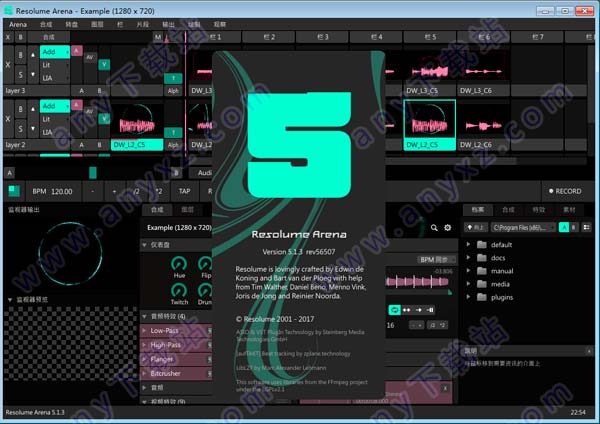The height and width of the screenshot is (424, 600).
Task: Toggle composition master M button
Action: (x=158, y=37)
